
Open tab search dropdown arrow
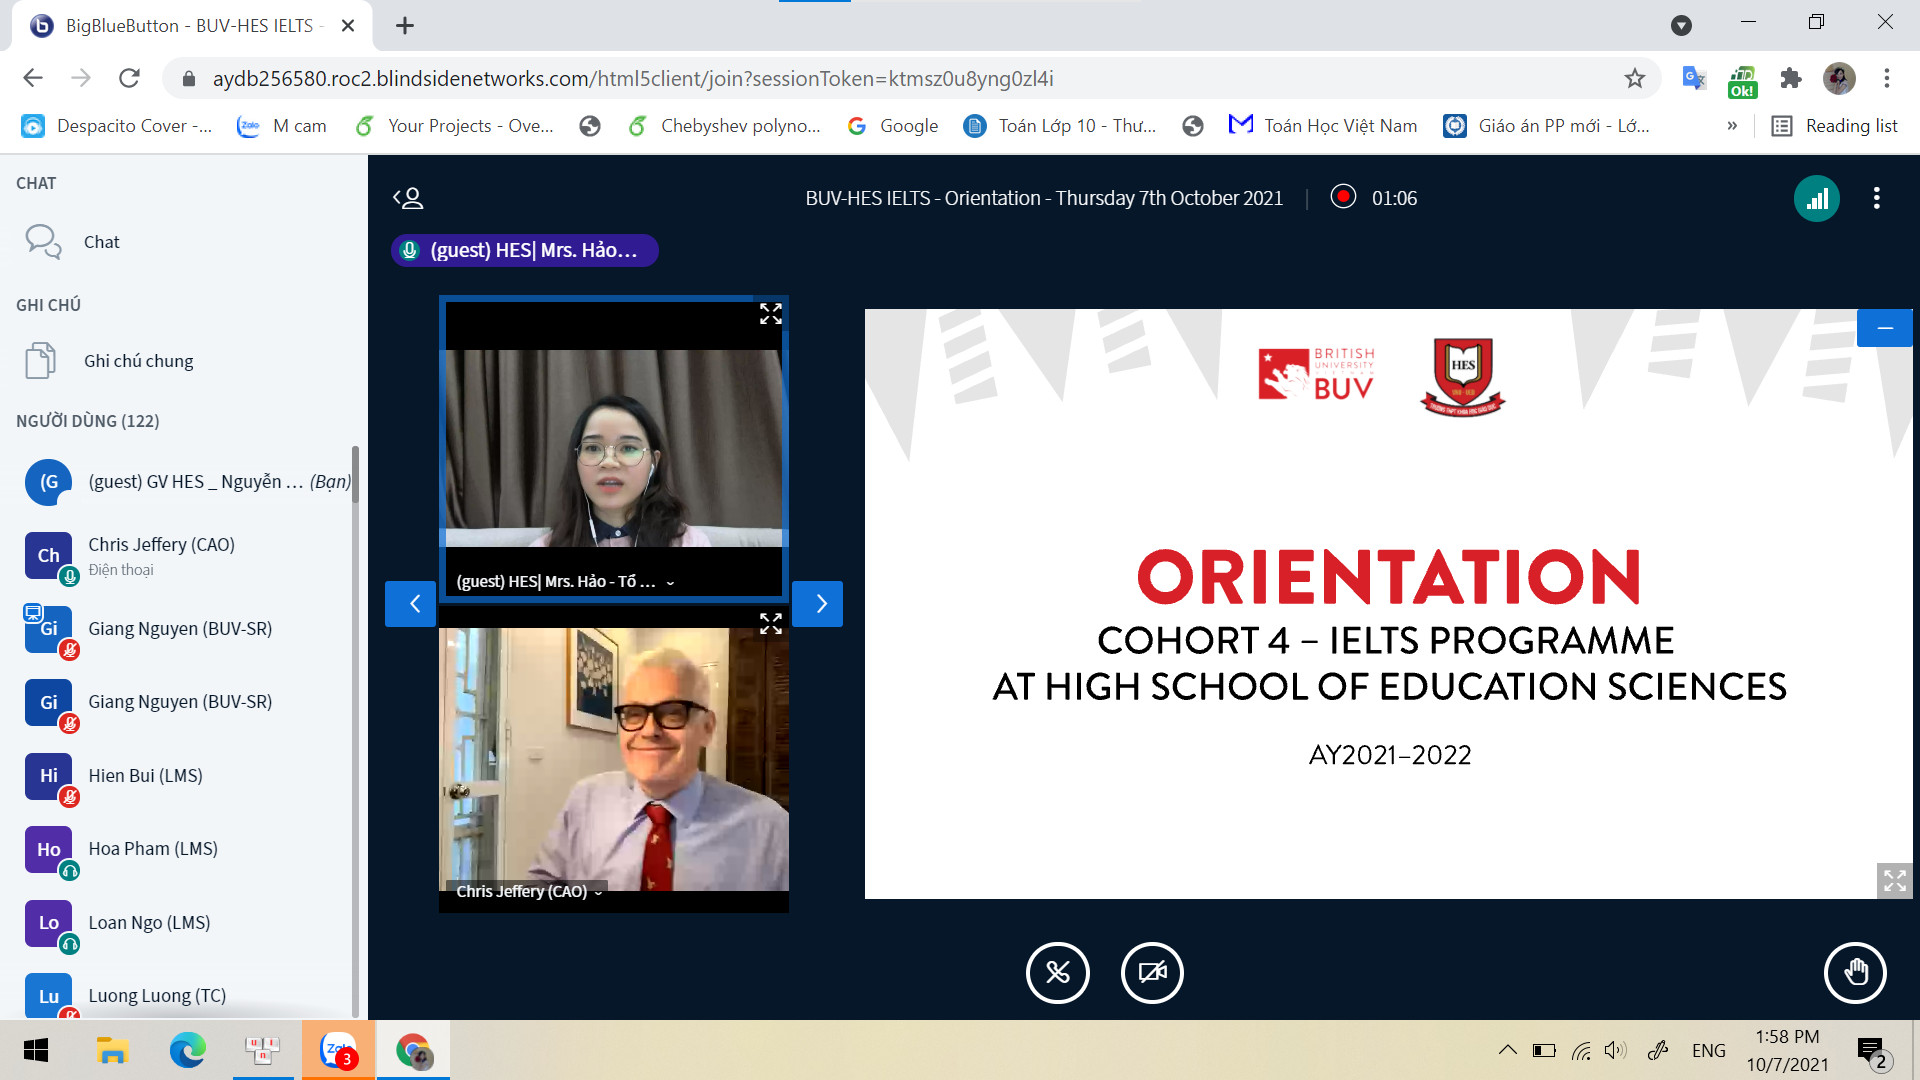pyautogui.click(x=1681, y=26)
